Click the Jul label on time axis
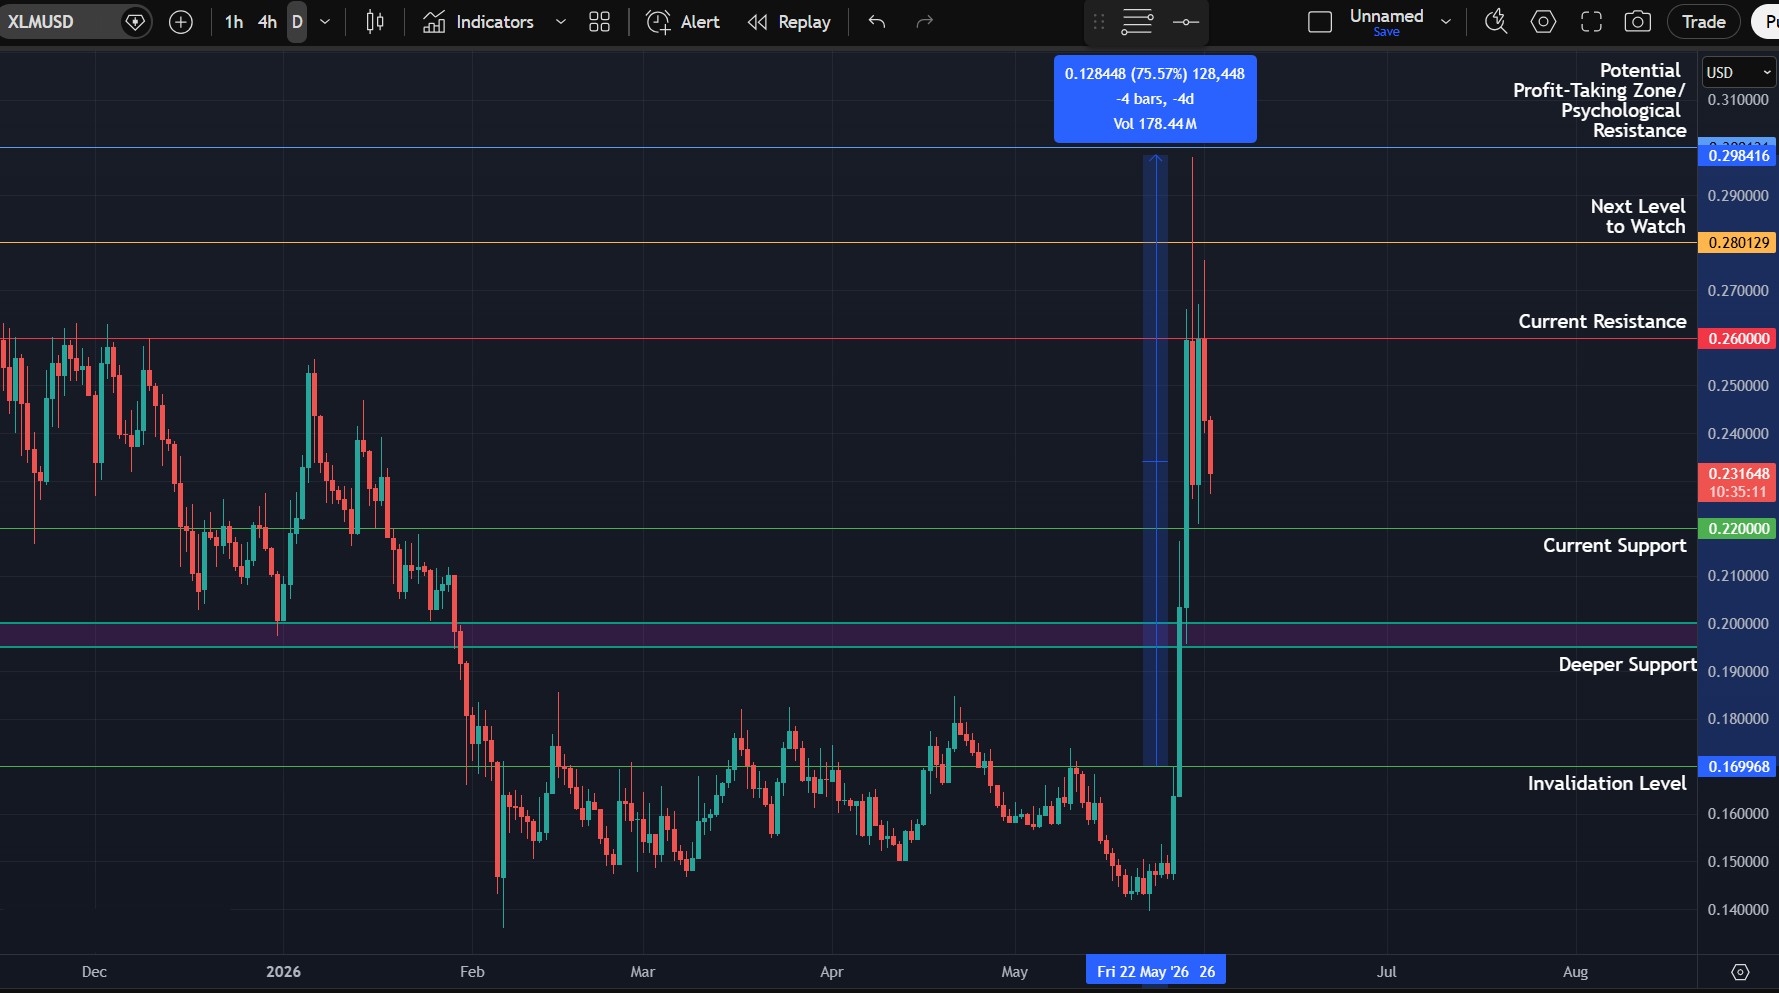Image resolution: width=1779 pixels, height=993 pixels. 1386,971
